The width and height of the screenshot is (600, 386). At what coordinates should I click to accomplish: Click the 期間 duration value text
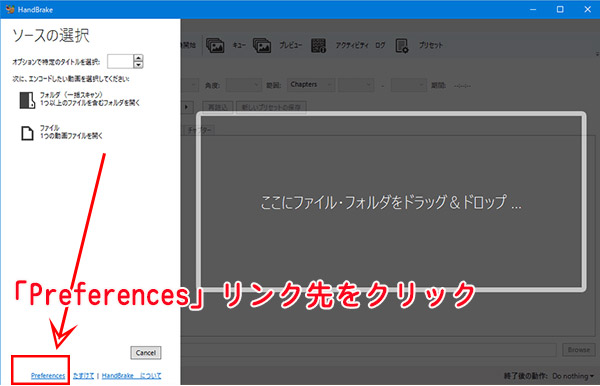pyautogui.click(x=462, y=85)
